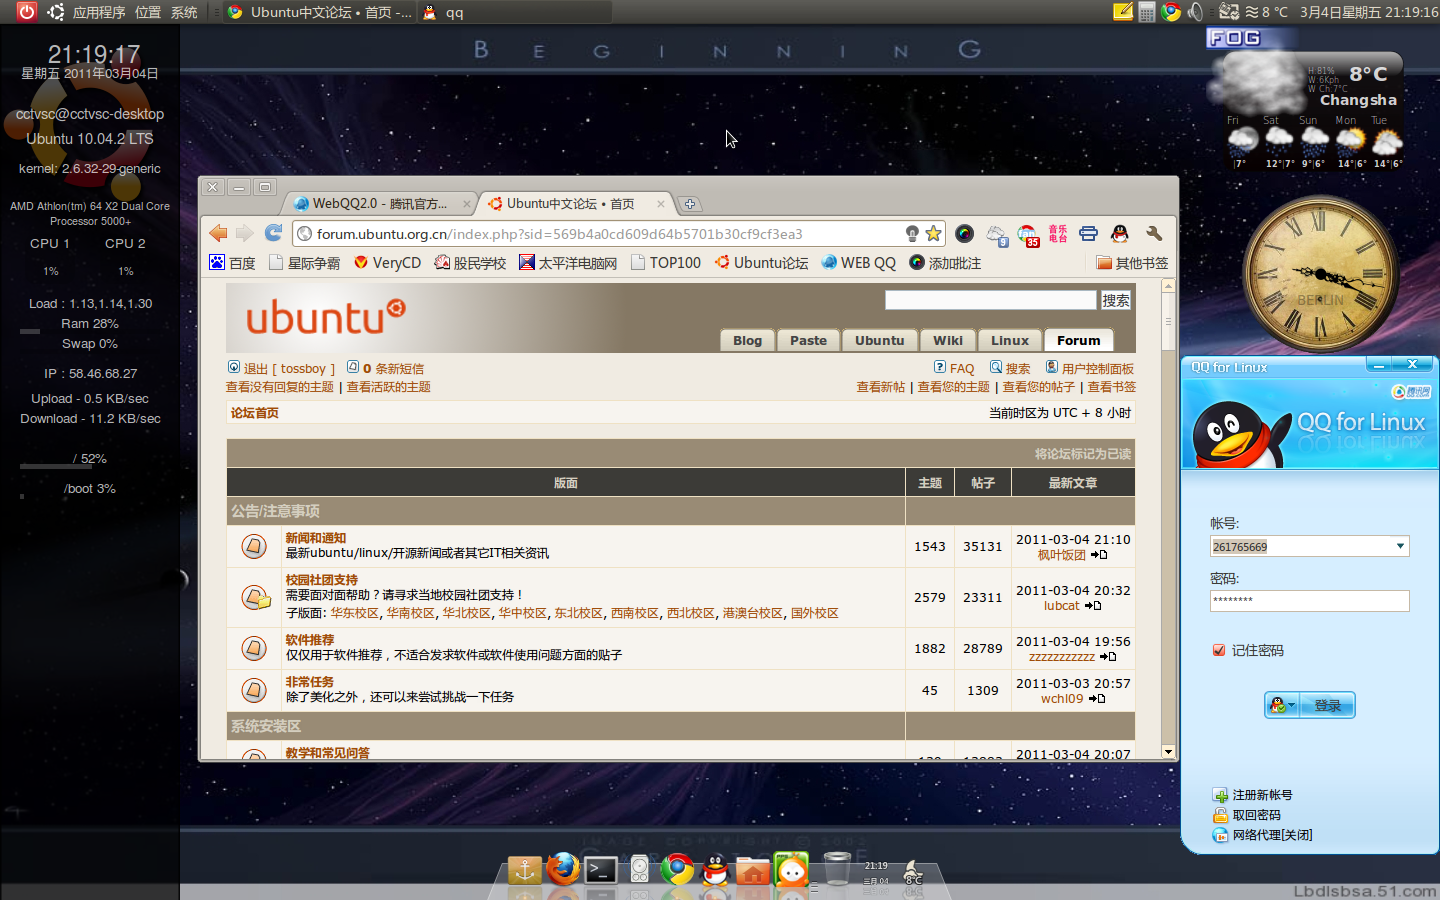Viewport: 1440px width, 900px height.
Task: Click the anchor icon in the dock
Action: [x=524, y=870]
